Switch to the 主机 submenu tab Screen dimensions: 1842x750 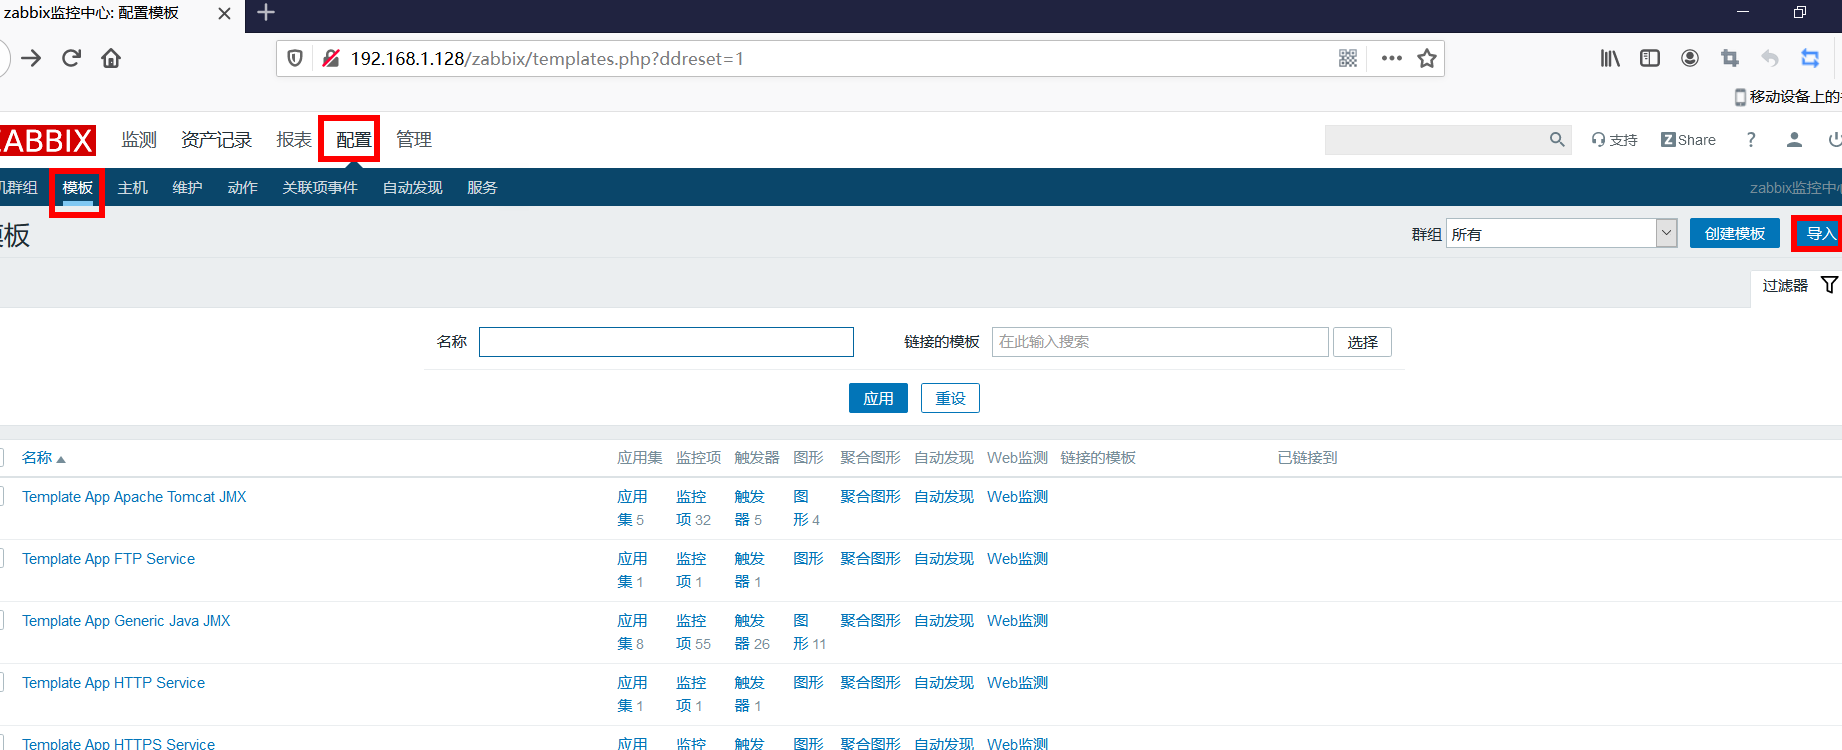click(132, 188)
